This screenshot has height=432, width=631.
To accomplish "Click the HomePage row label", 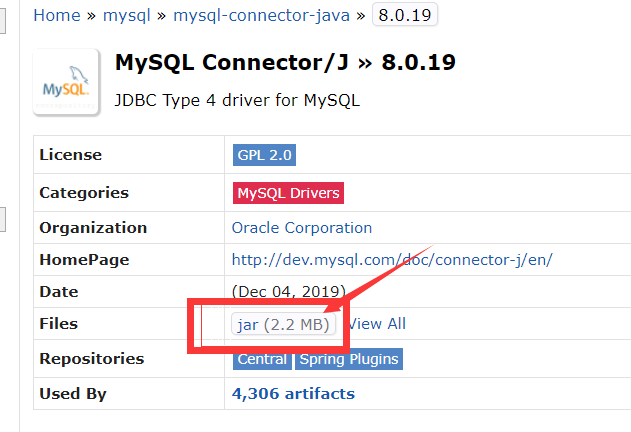I will point(85,260).
